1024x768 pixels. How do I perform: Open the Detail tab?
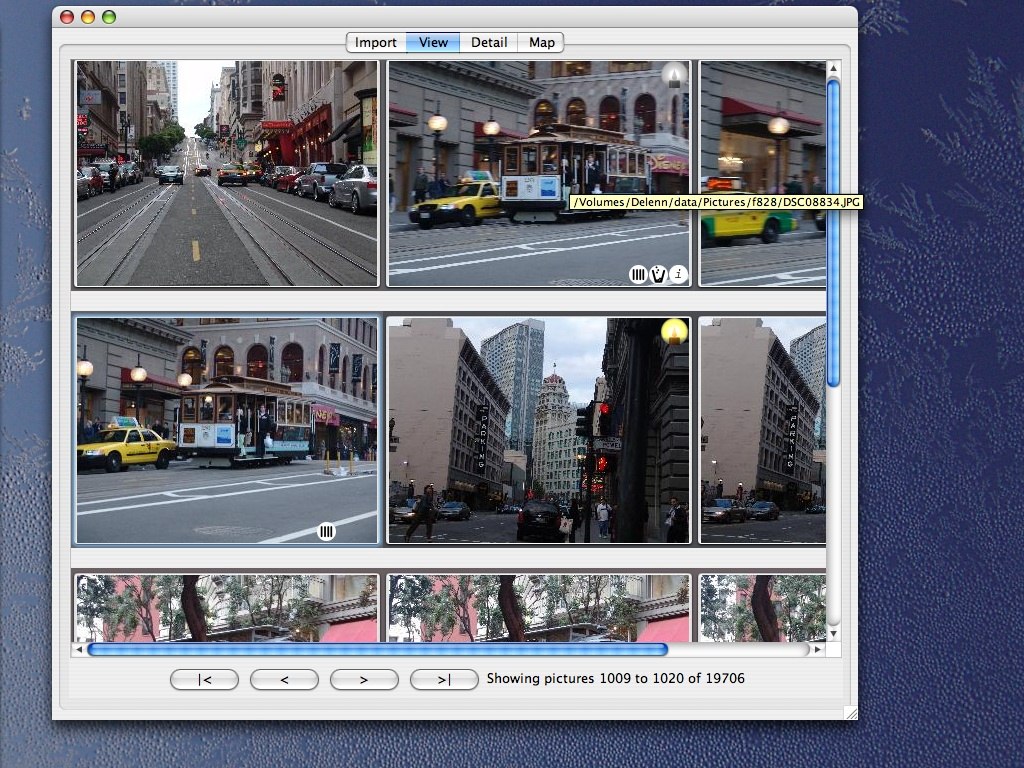tap(488, 42)
